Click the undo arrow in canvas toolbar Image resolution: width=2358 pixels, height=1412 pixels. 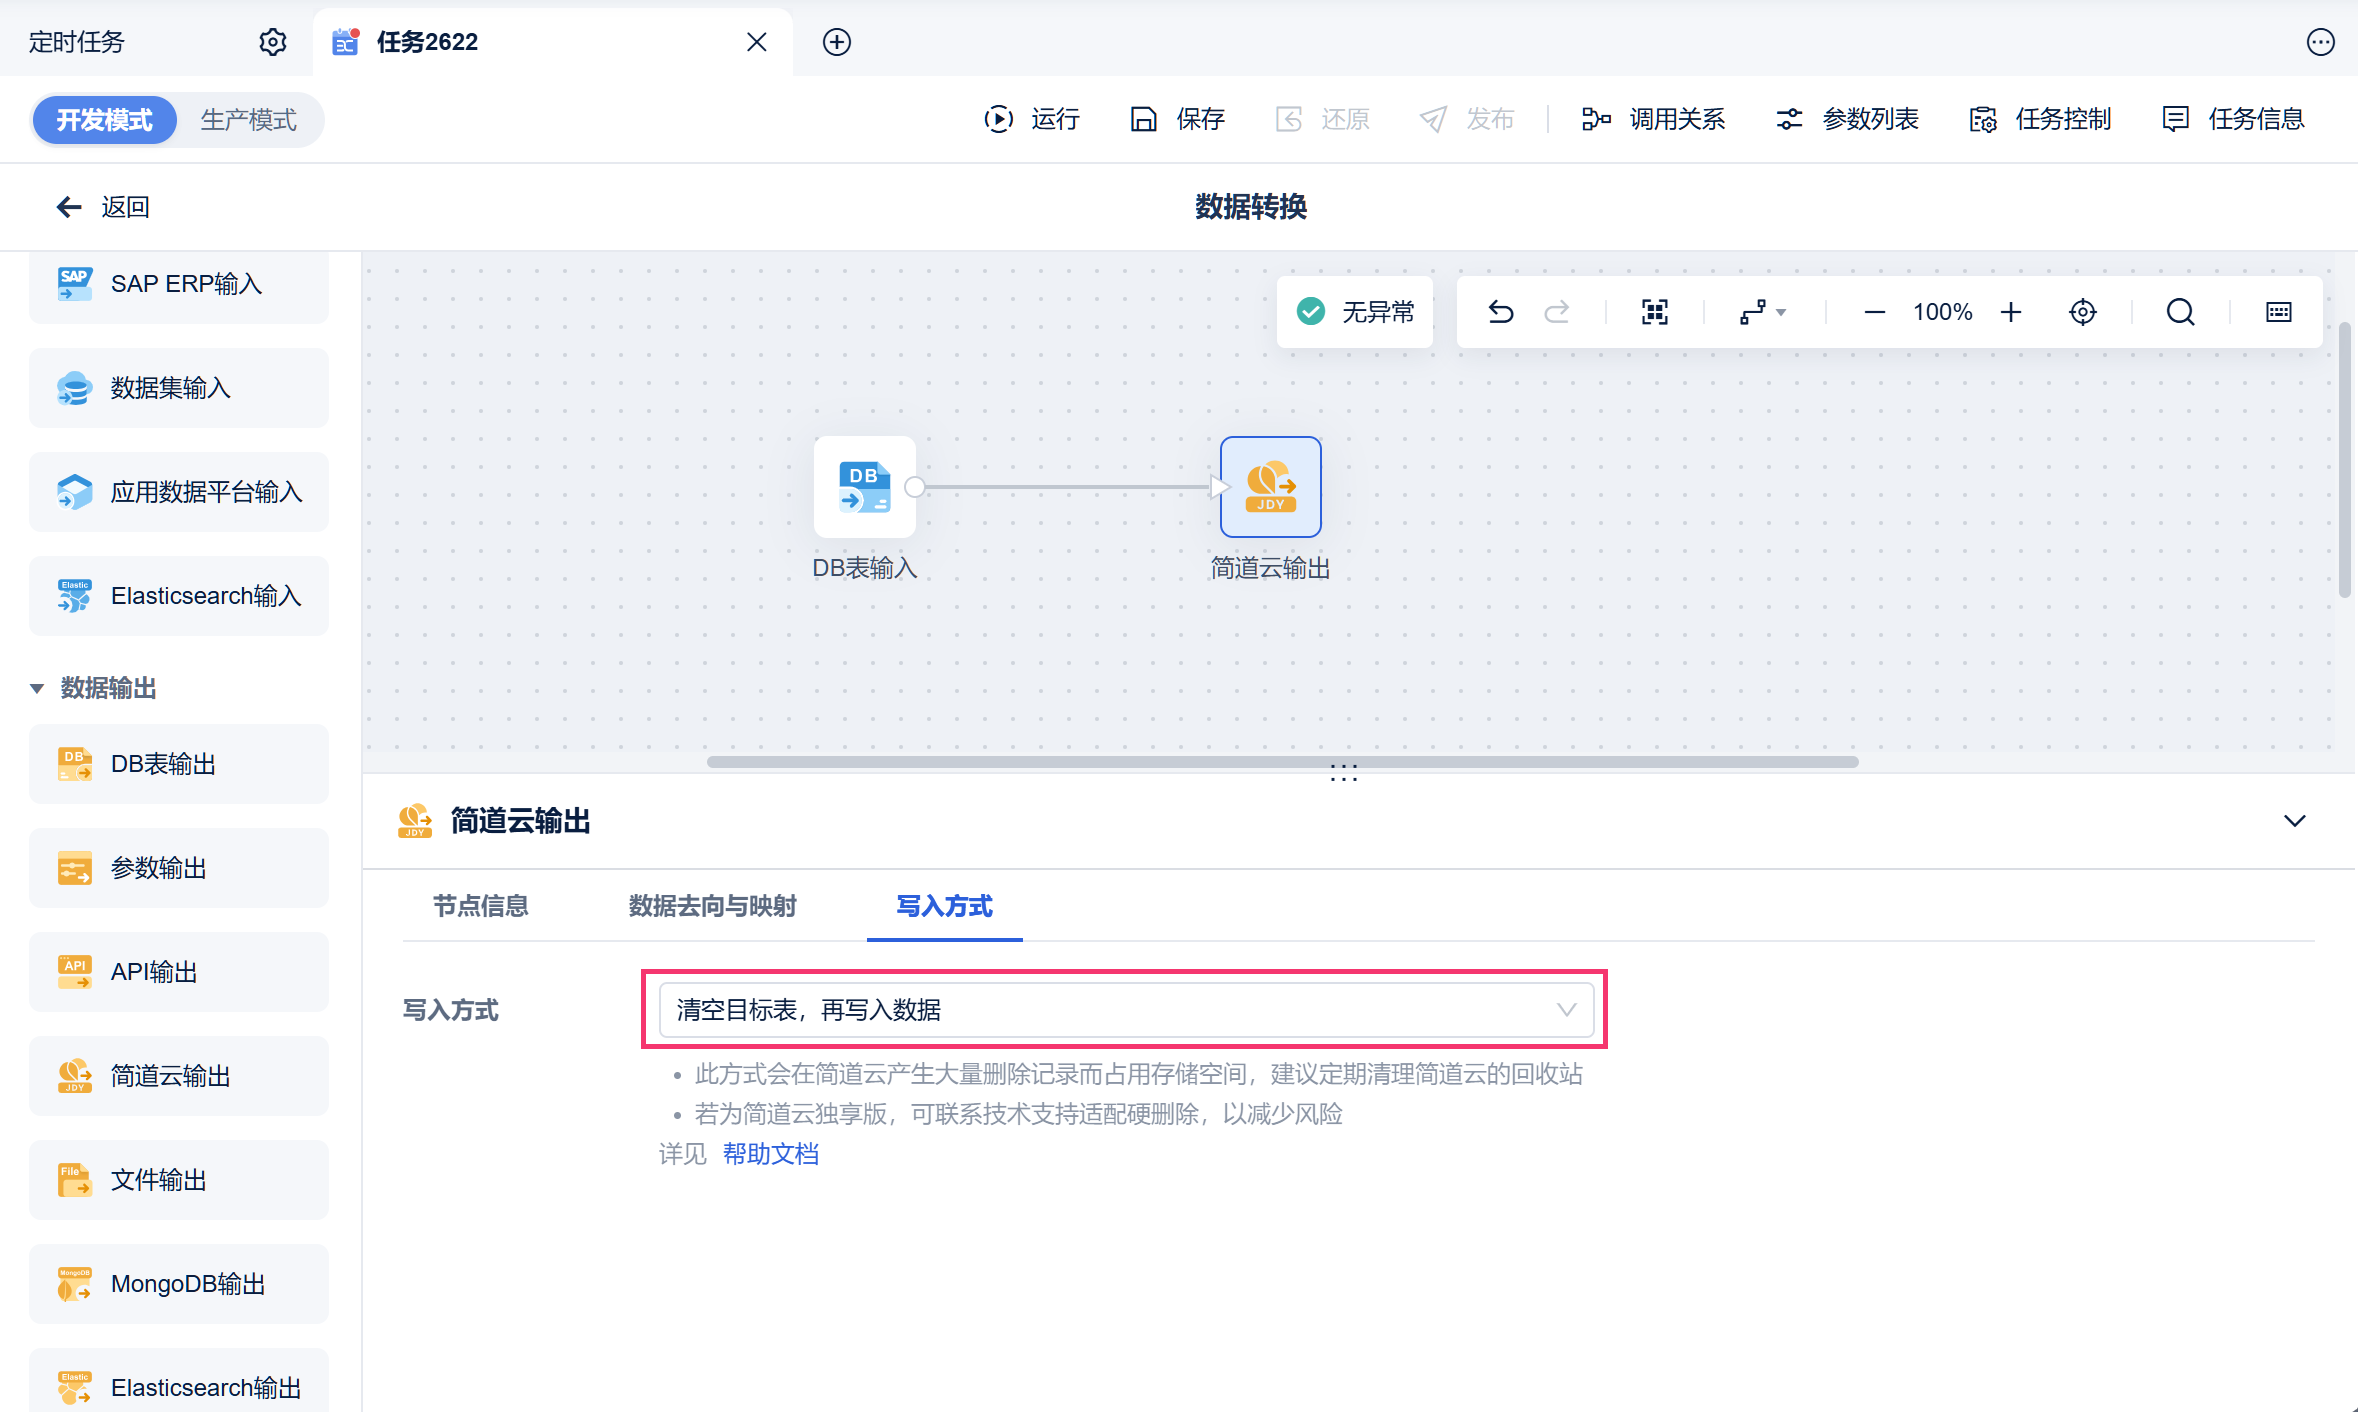point(1500,312)
